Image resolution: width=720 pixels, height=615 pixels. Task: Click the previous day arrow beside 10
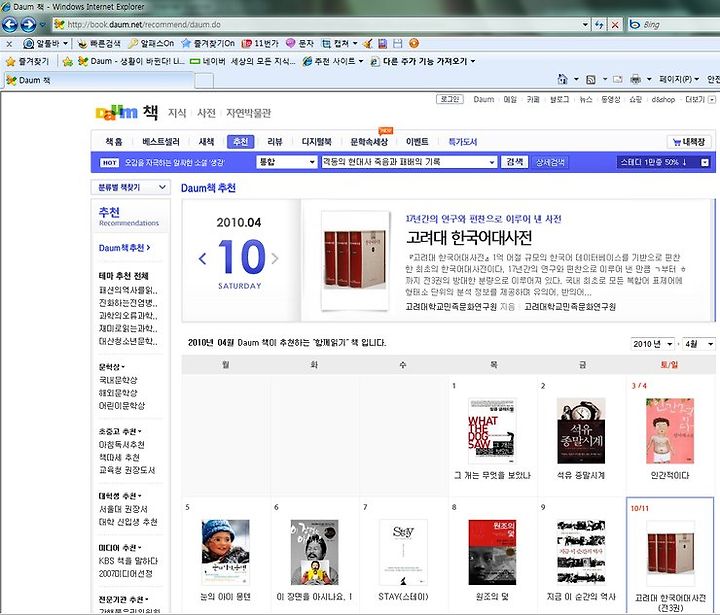tap(202, 259)
